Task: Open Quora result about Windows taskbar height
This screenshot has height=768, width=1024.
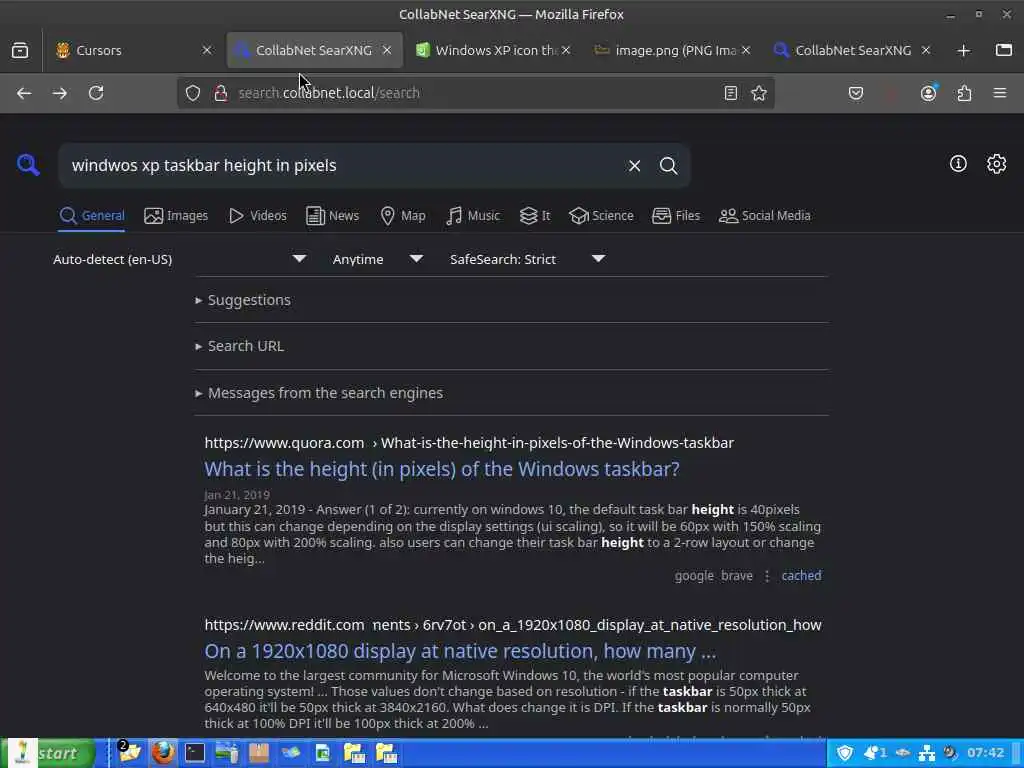Action: click(x=441, y=469)
